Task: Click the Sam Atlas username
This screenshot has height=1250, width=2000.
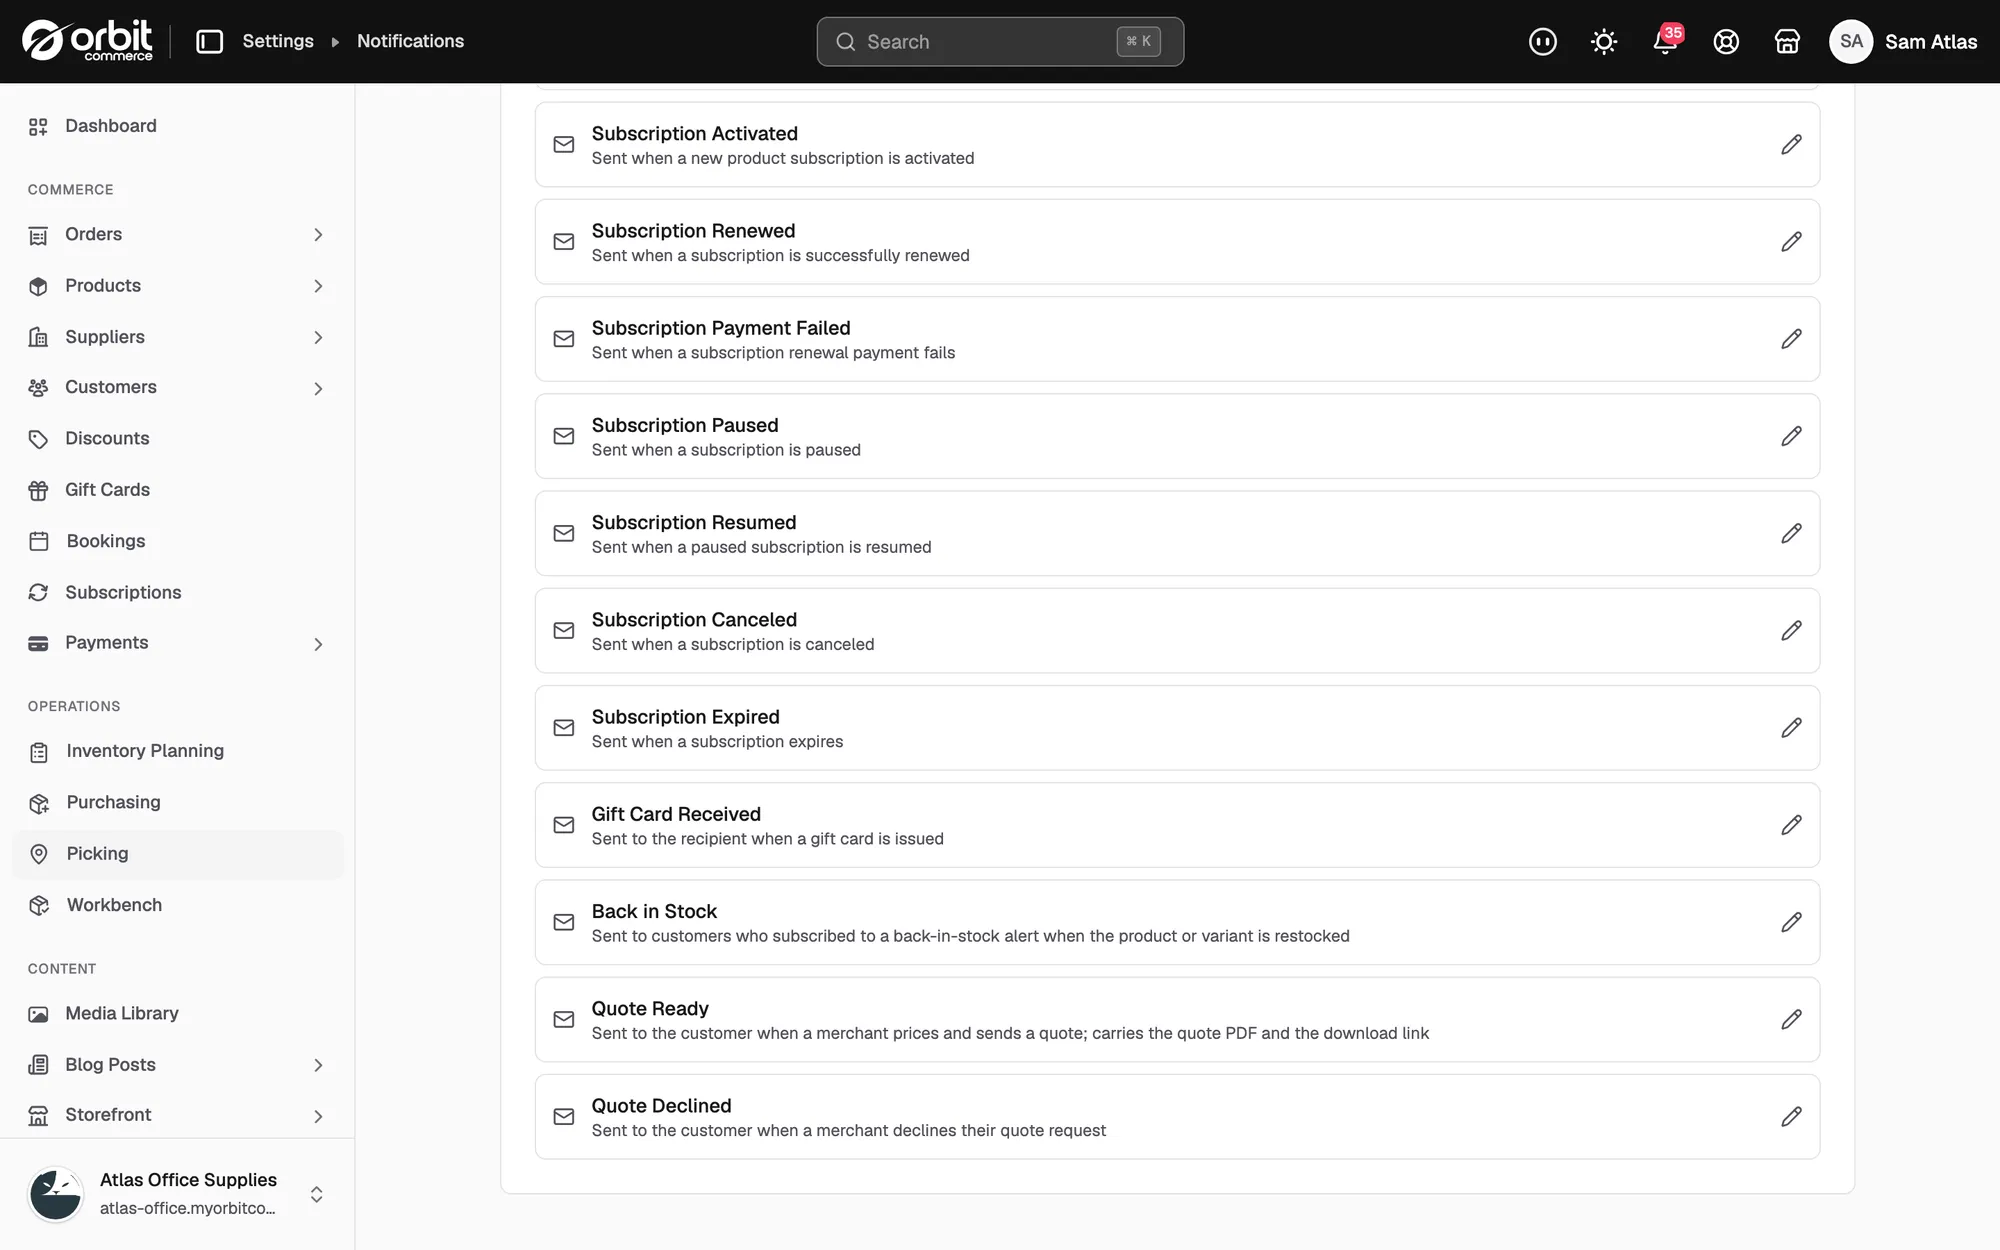Action: [x=1930, y=42]
